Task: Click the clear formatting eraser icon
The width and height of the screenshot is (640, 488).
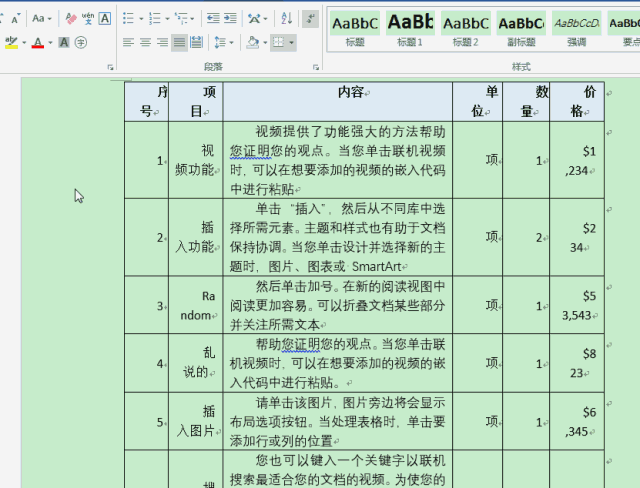Action: tap(71, 18)
